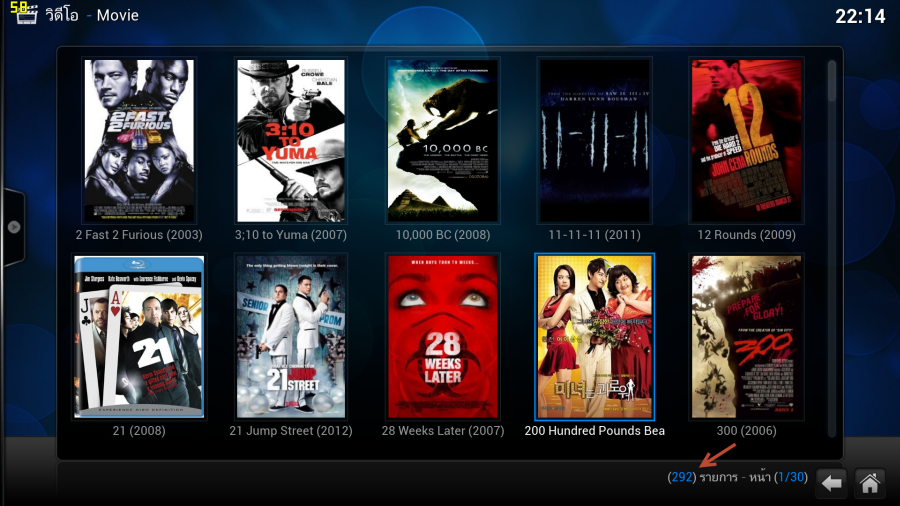
Task: Click the 'Movie' breadcrumb title
Action: 118,15
